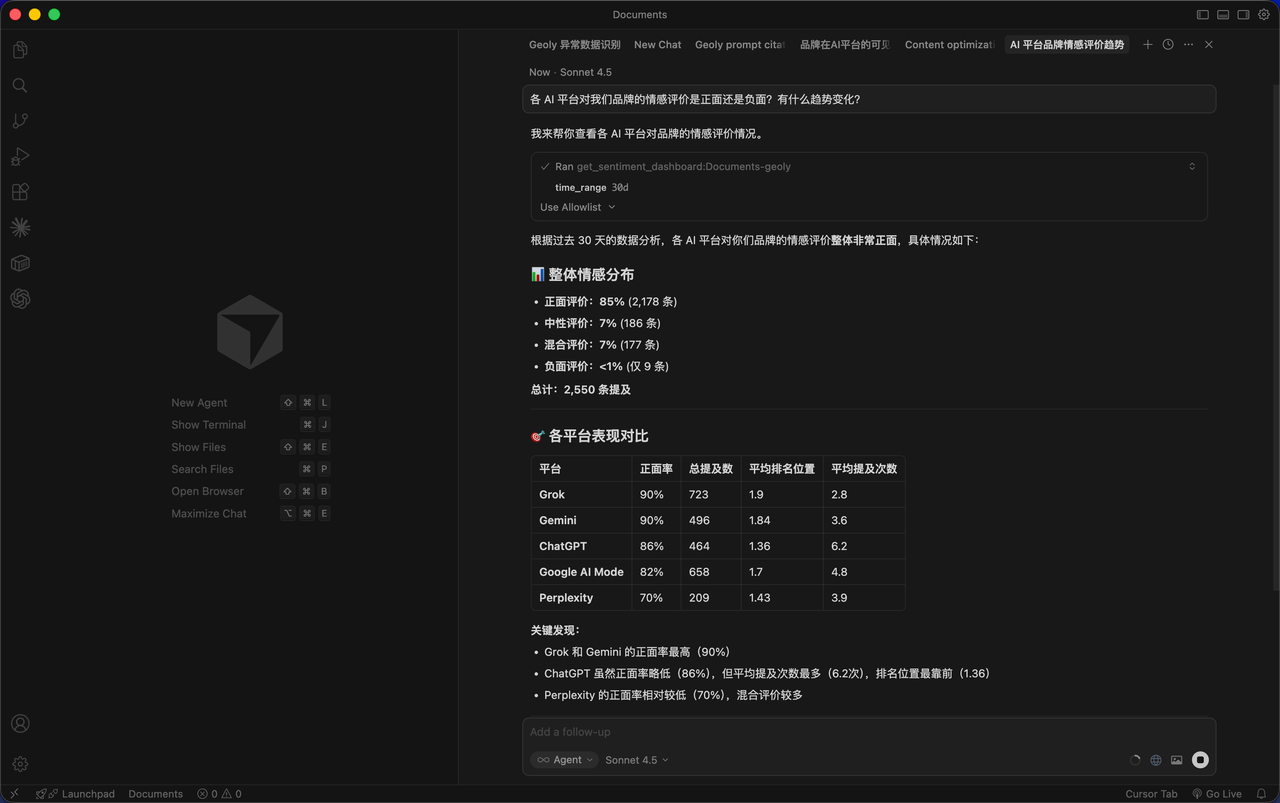Switch to the Geoly 异常数据识别 tab
This screenshot has height=803, width=1280.
pyautogui.click(x=574, y=45)
